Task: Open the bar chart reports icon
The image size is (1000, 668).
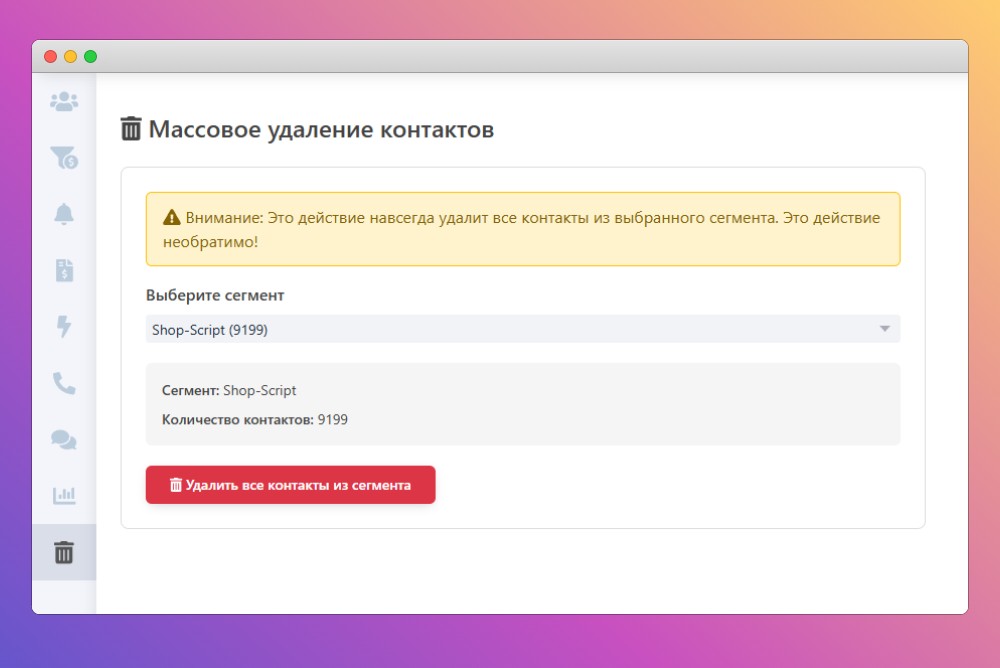Action: click(64, 496)
